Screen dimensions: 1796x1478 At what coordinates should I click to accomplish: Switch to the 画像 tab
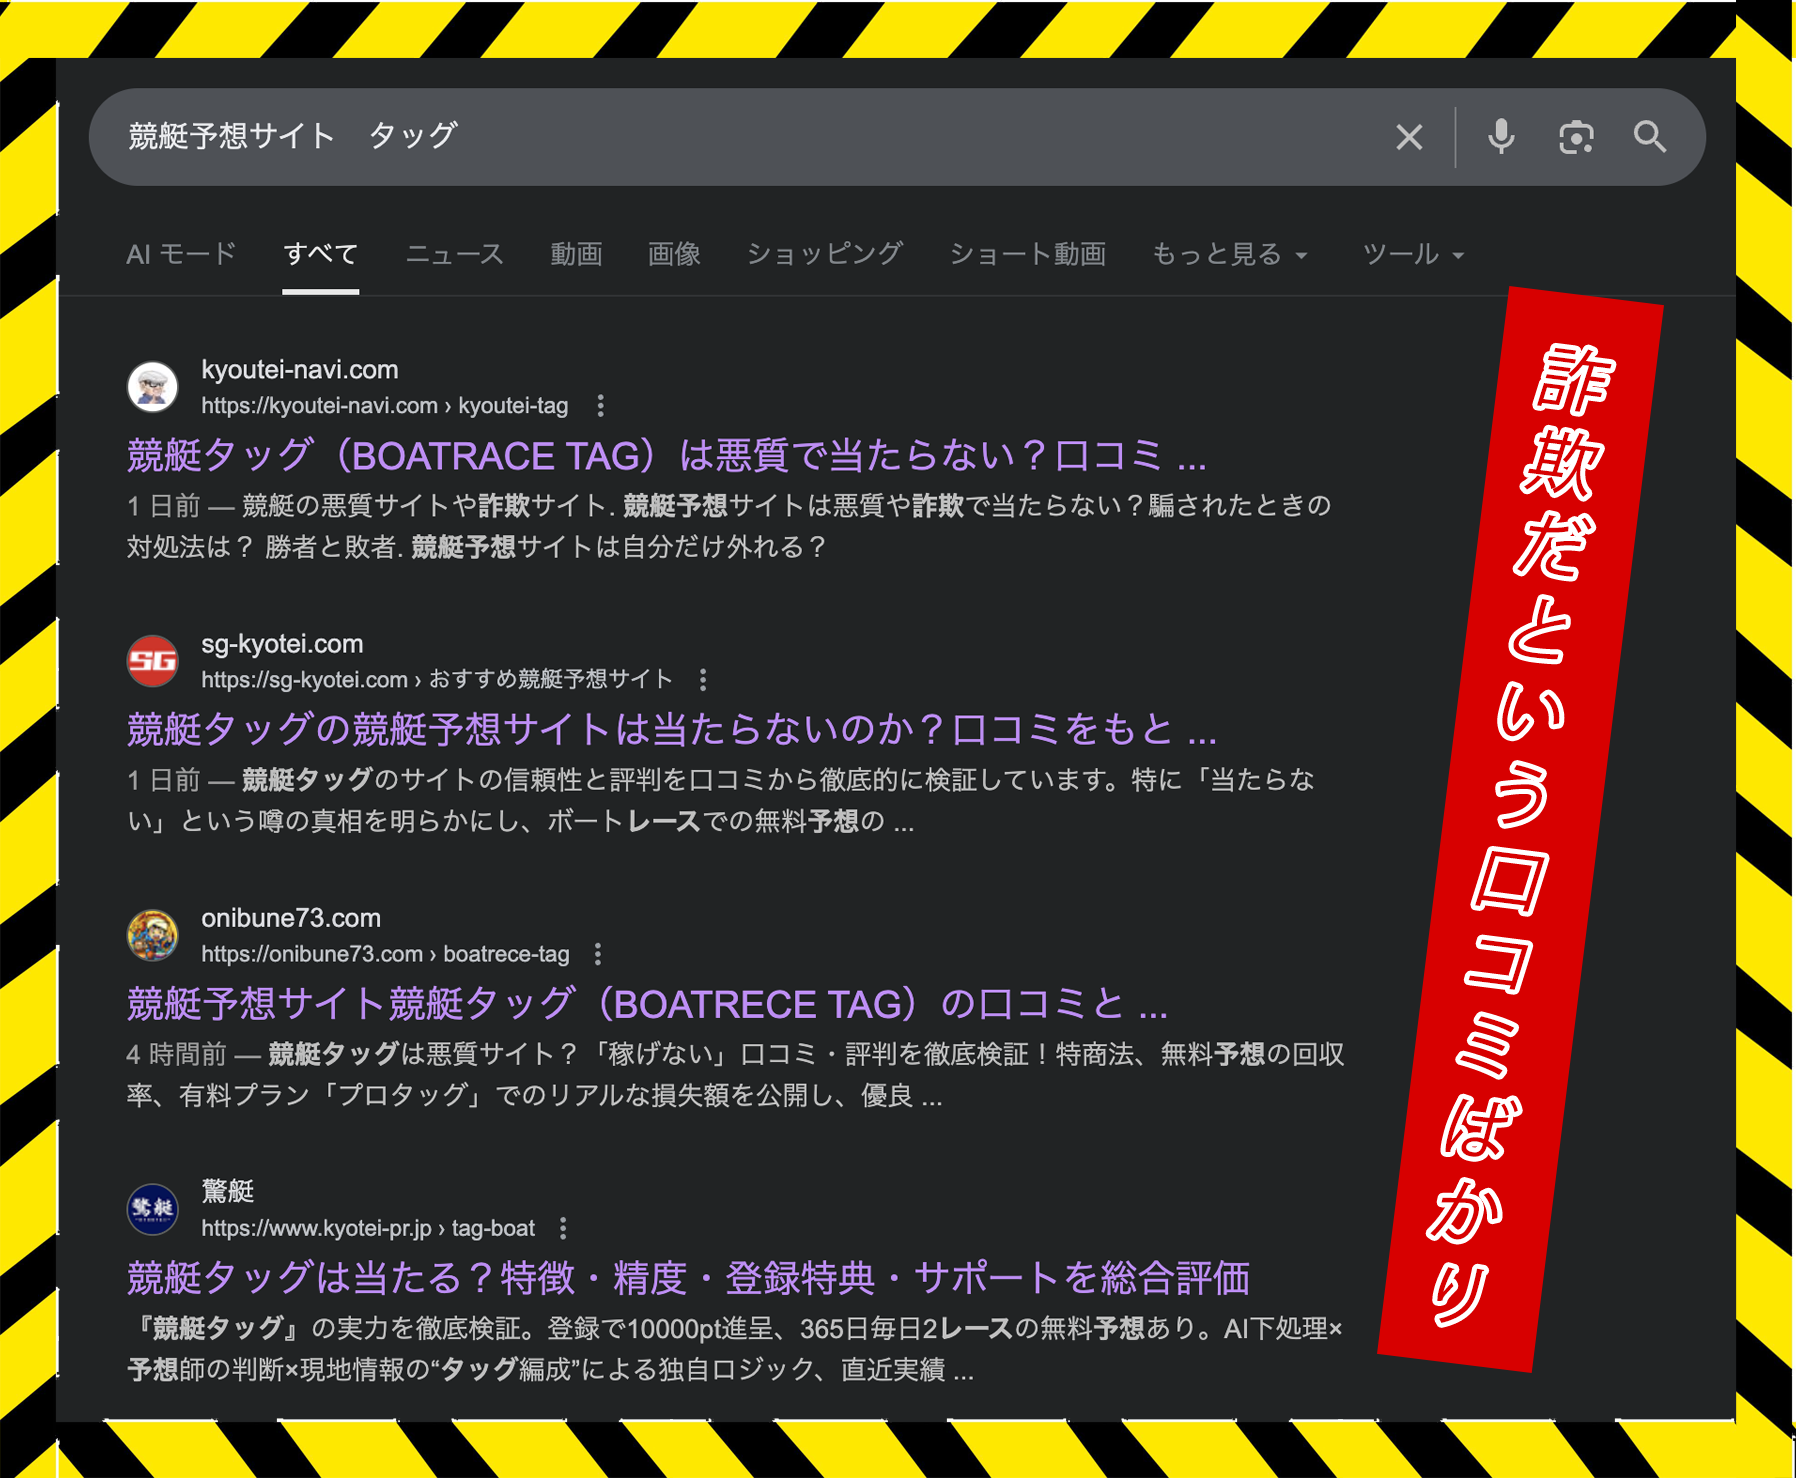click(674, 254)
